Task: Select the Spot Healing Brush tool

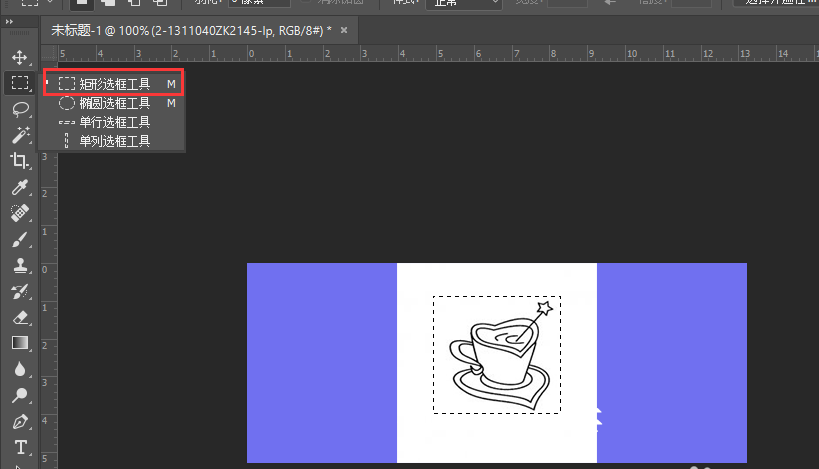Action: coord(19,213)
